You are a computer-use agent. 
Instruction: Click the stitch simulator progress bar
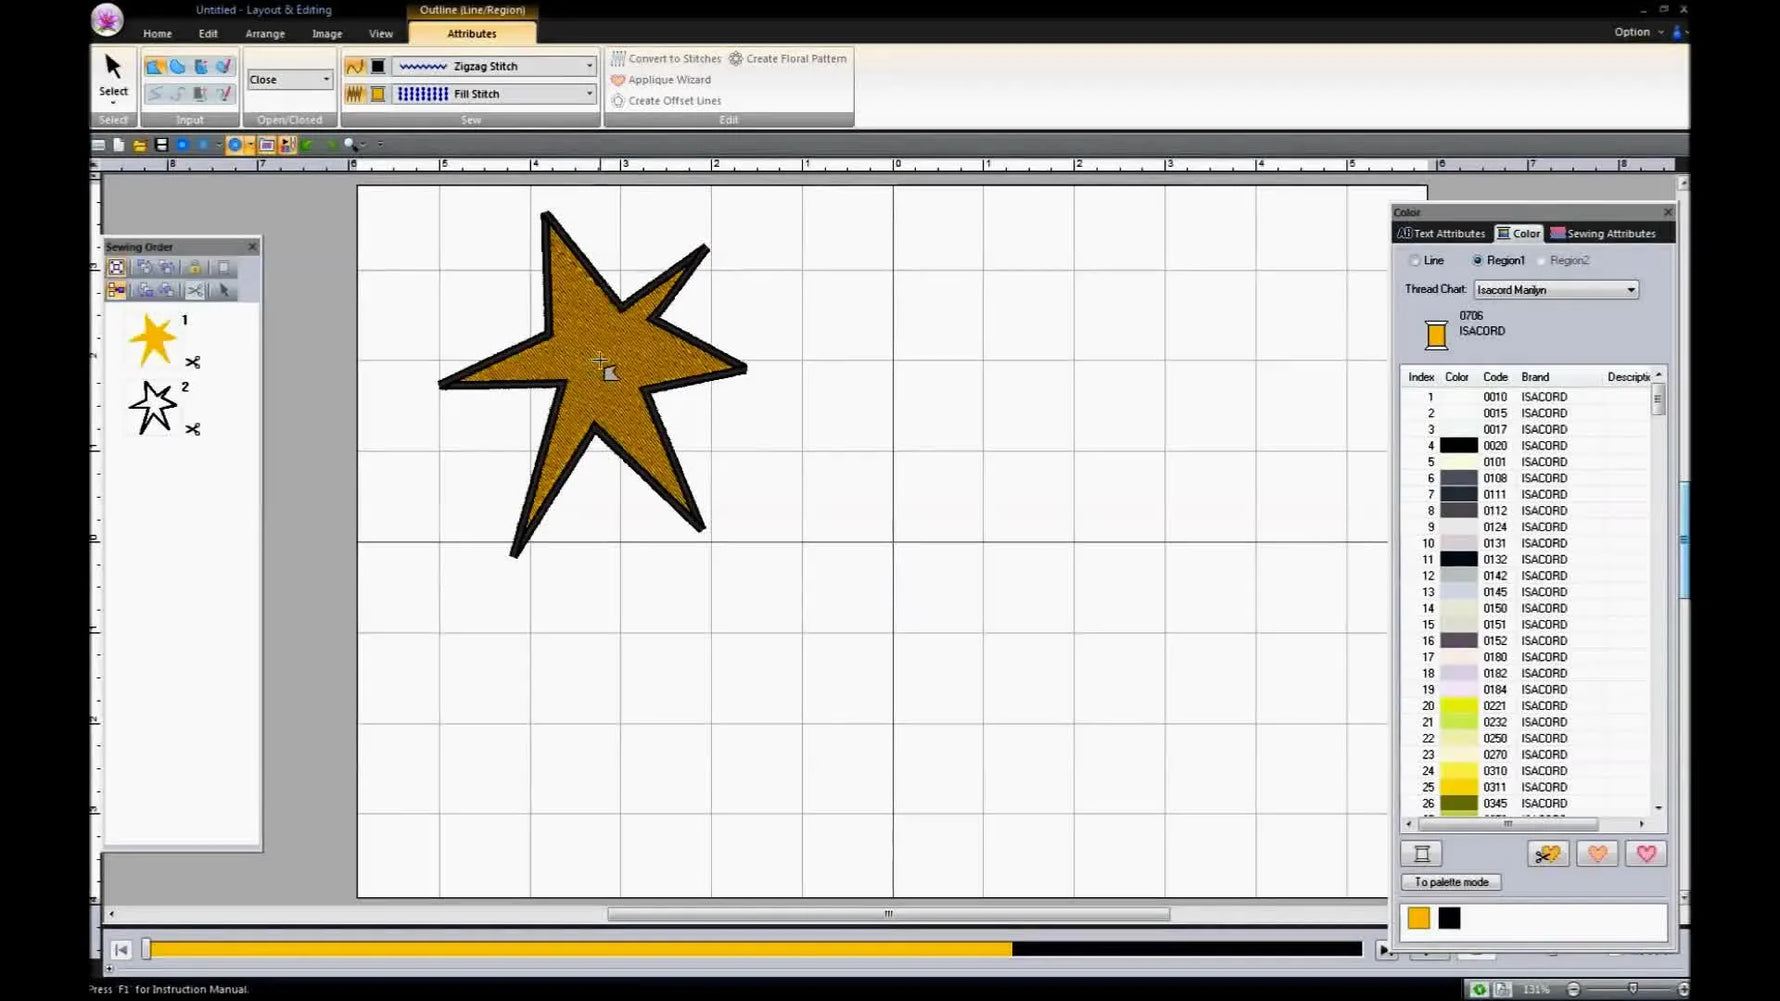(755, 949)
